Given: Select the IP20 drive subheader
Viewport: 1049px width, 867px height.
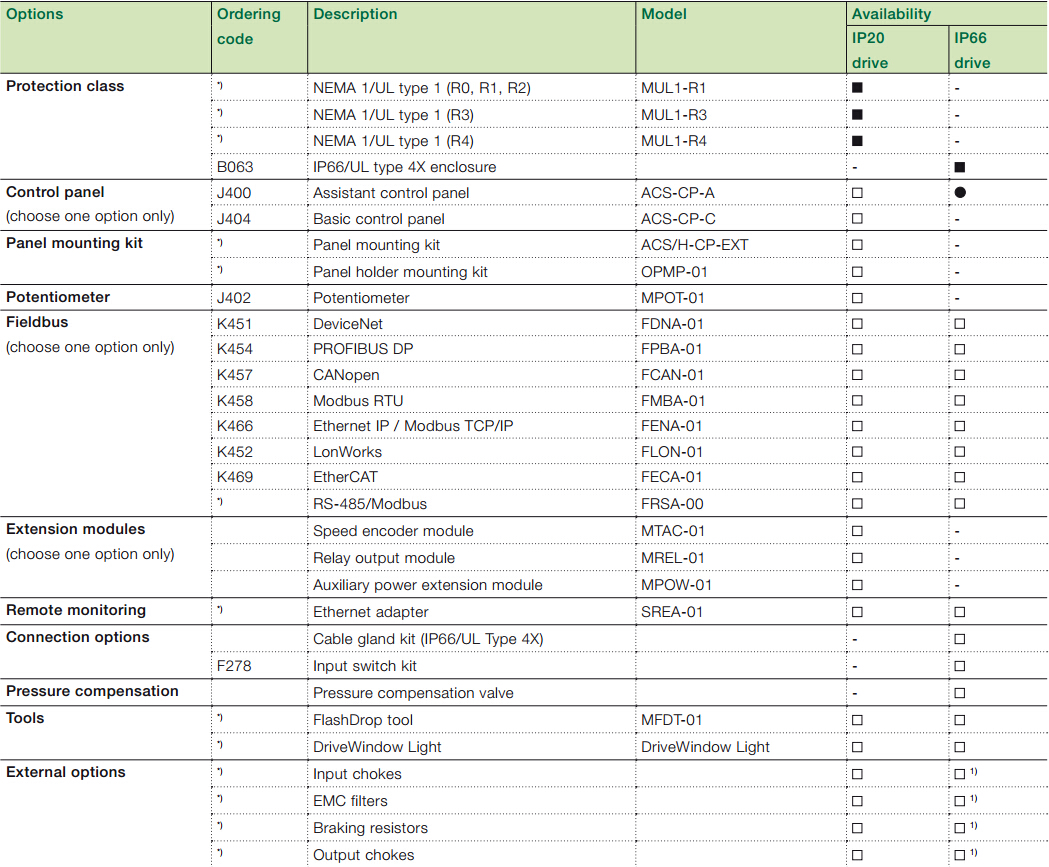Looking at the screenshot, I should [x=870, y=50].
